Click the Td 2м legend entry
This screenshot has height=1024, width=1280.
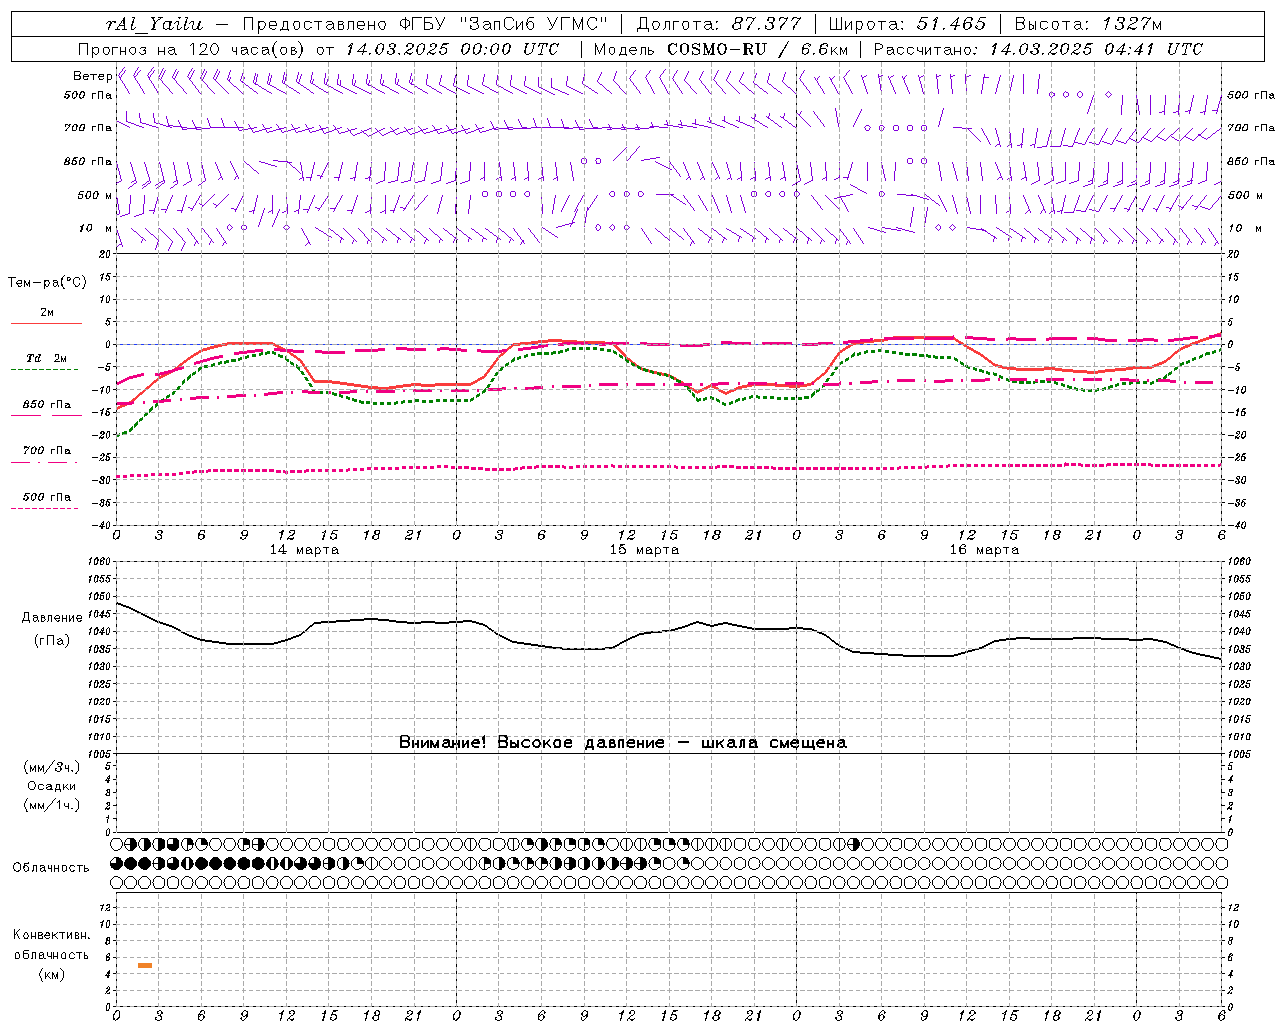click(47, 358)
